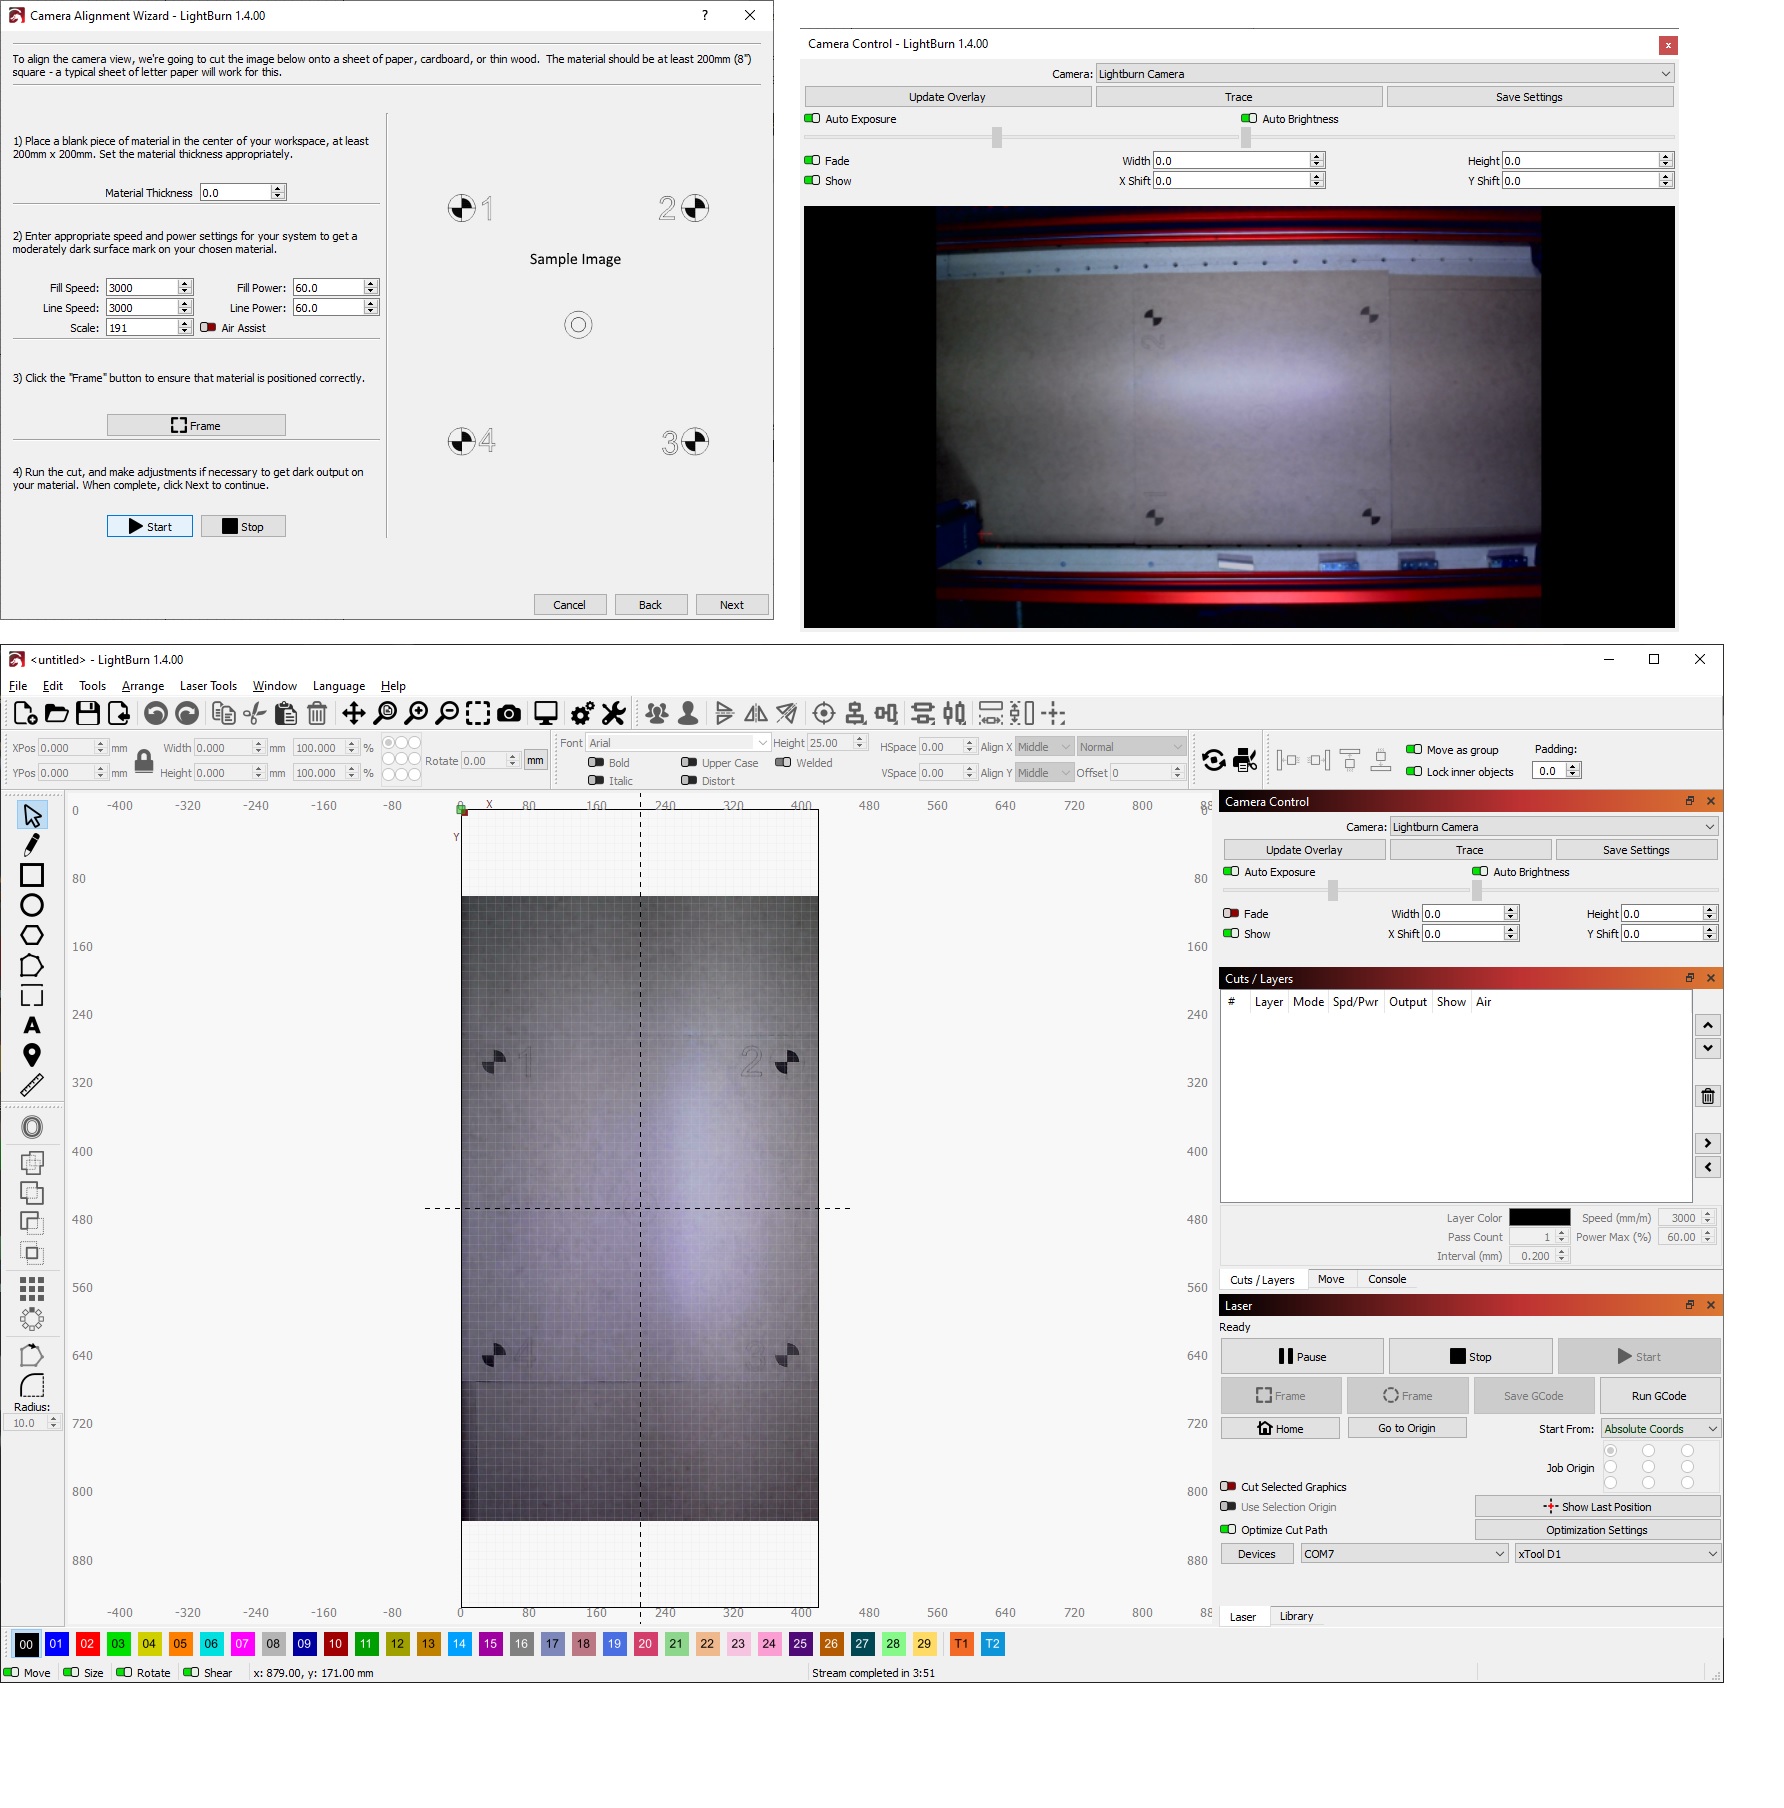Open Start From Absolute Coords dropdown
Screen dimensions: 1784x1808
1660,1429
